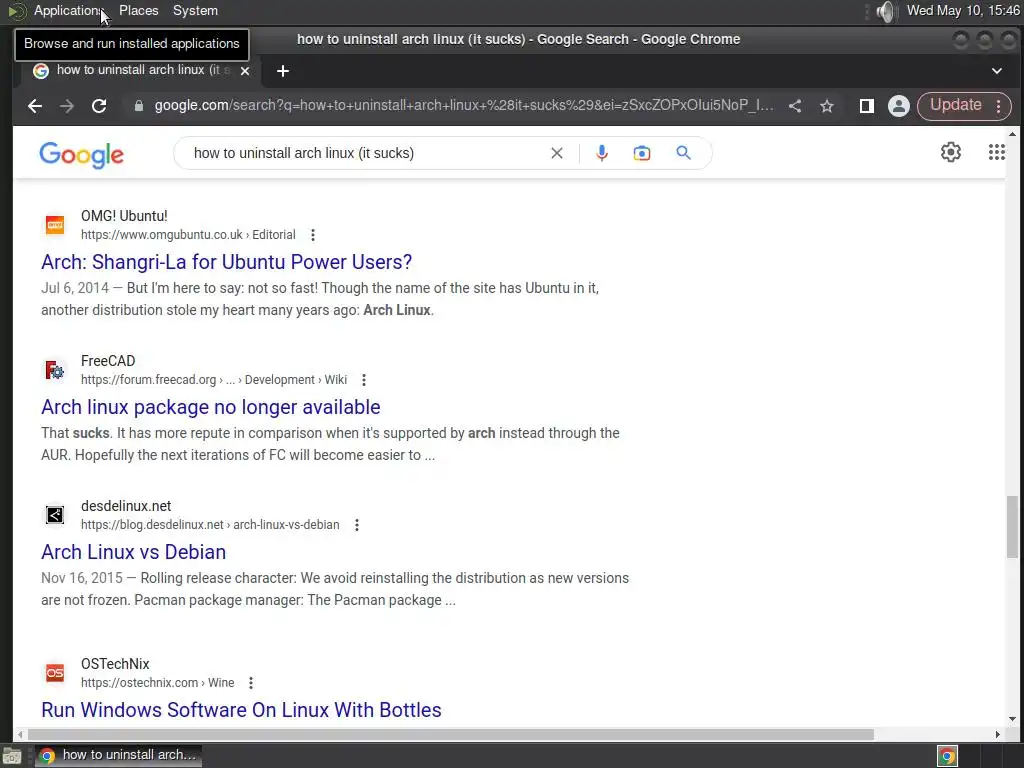1024x768 pixels.
Task: Bookmark this tab with the star
Action: pyautogui.click(x=827, y=106)
